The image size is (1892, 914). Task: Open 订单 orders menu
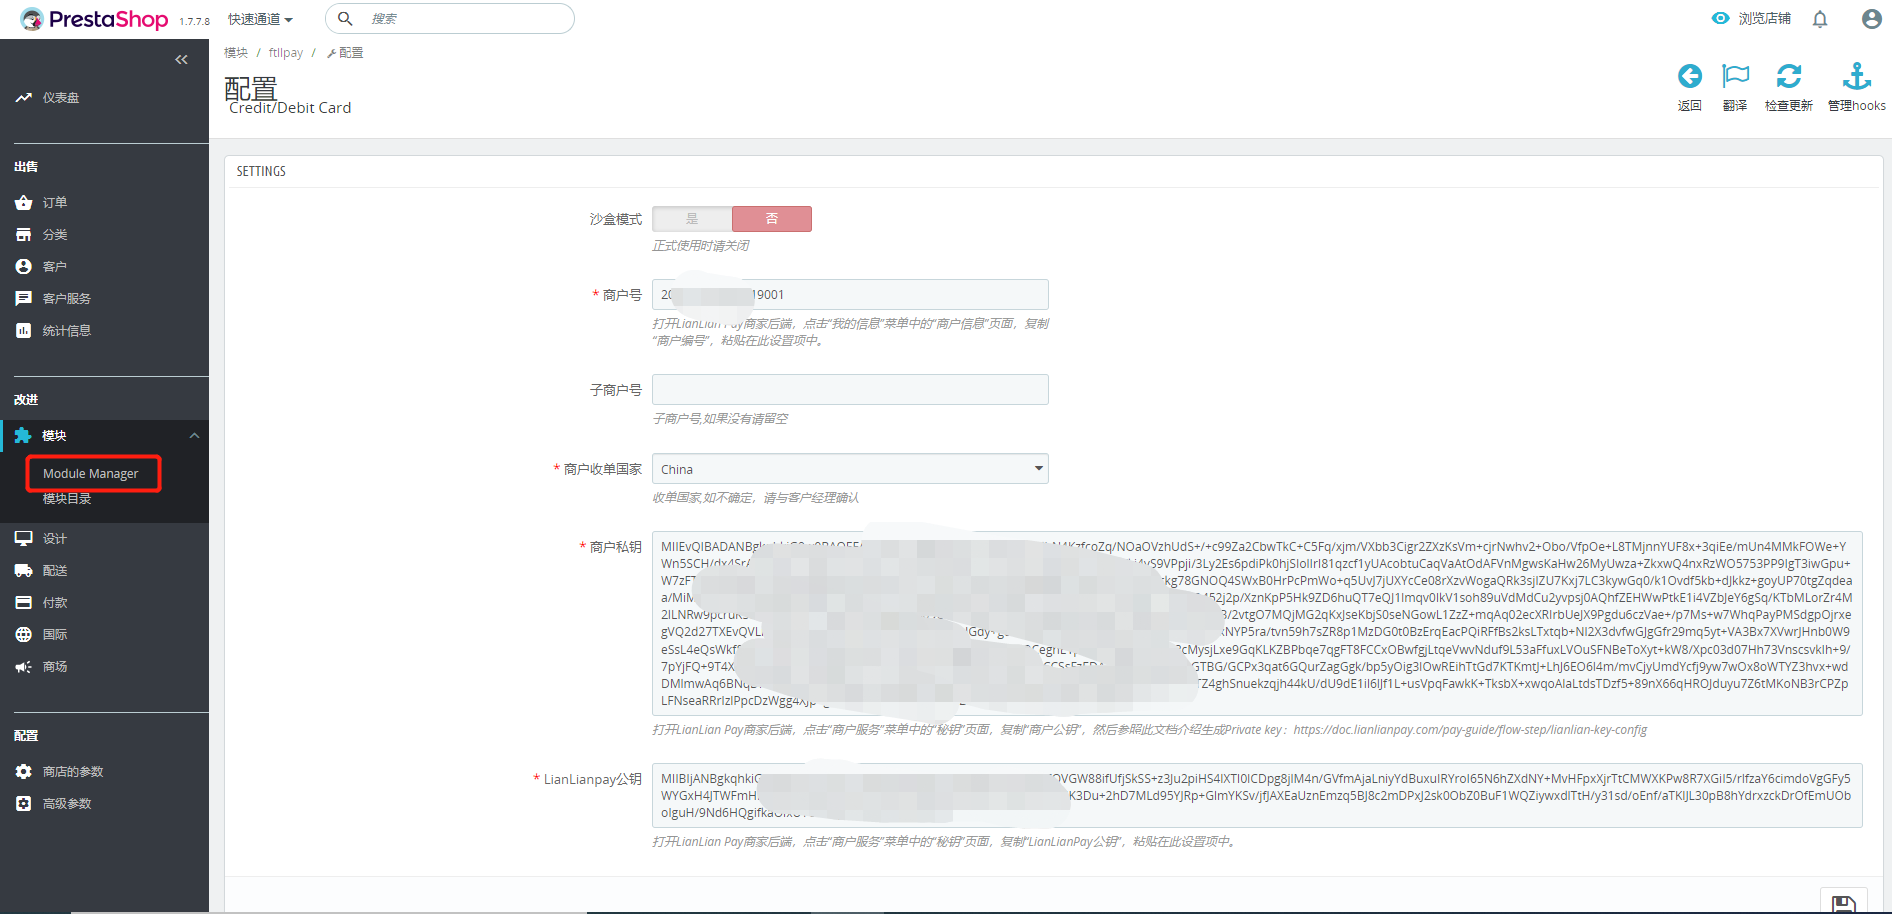(x=55, y=203)
